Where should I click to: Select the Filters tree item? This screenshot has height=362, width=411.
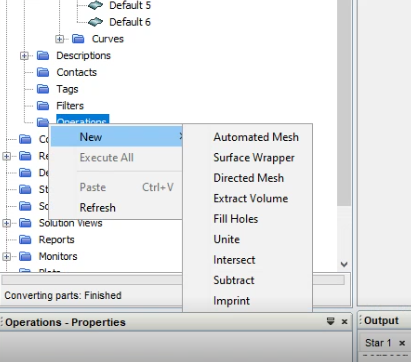click(x=70, y=105)
